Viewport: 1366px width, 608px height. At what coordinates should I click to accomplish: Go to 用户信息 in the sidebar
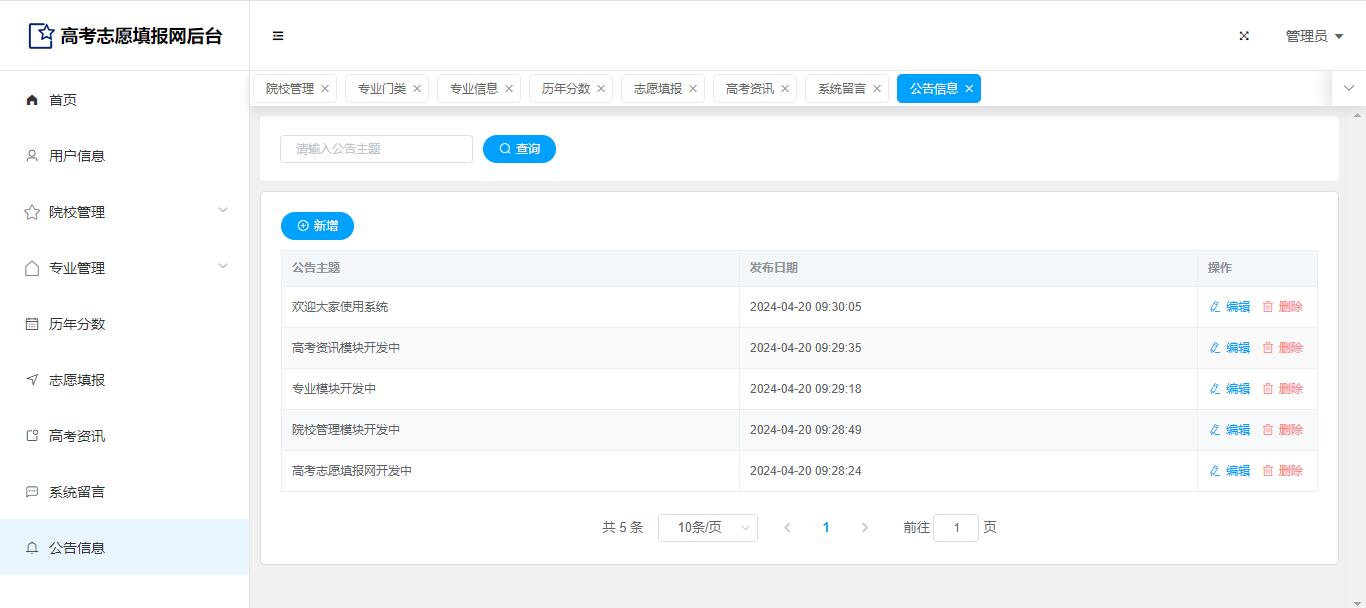pyautogui.click(x=77, y=156)
